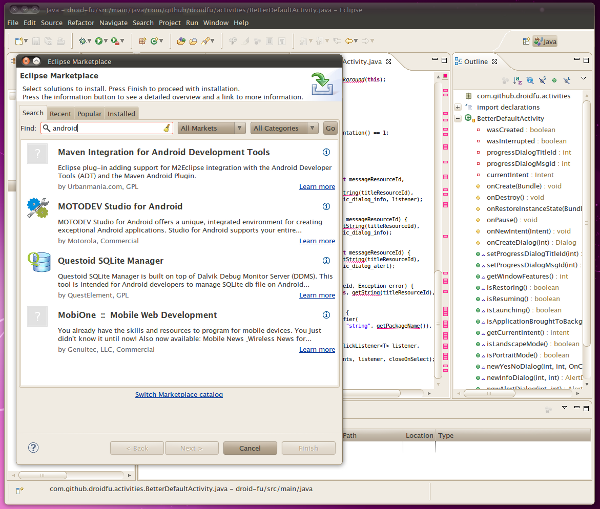Open dropdown arrow next to Debug icon
The width and height of the screenshot is (600, 509).
(x=89, y=41)
